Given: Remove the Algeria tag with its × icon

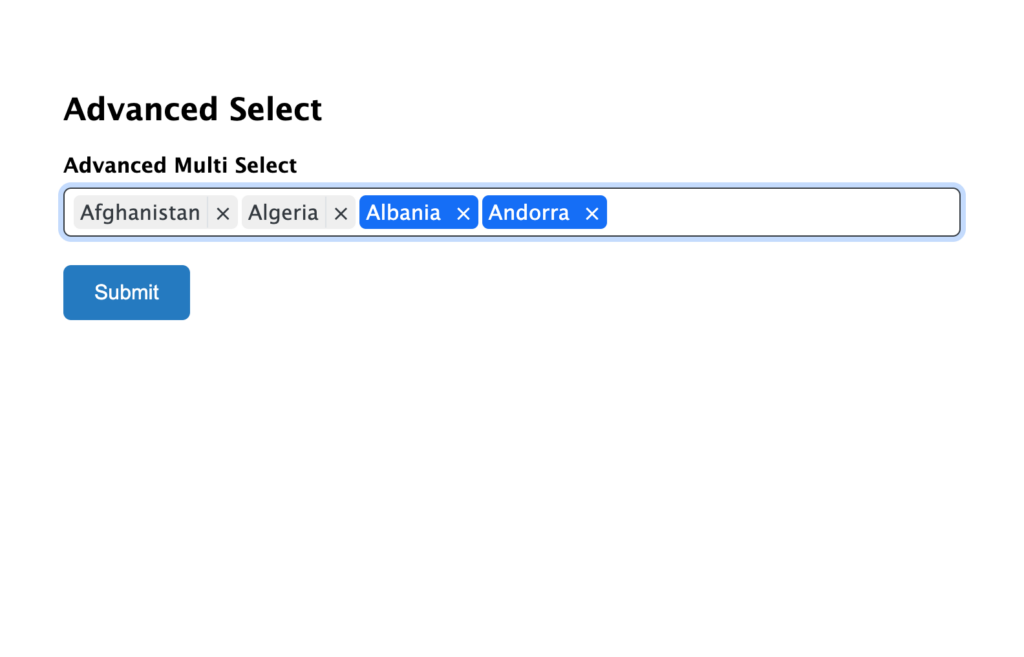Looking at the screenshot, I should click(341, 213).
